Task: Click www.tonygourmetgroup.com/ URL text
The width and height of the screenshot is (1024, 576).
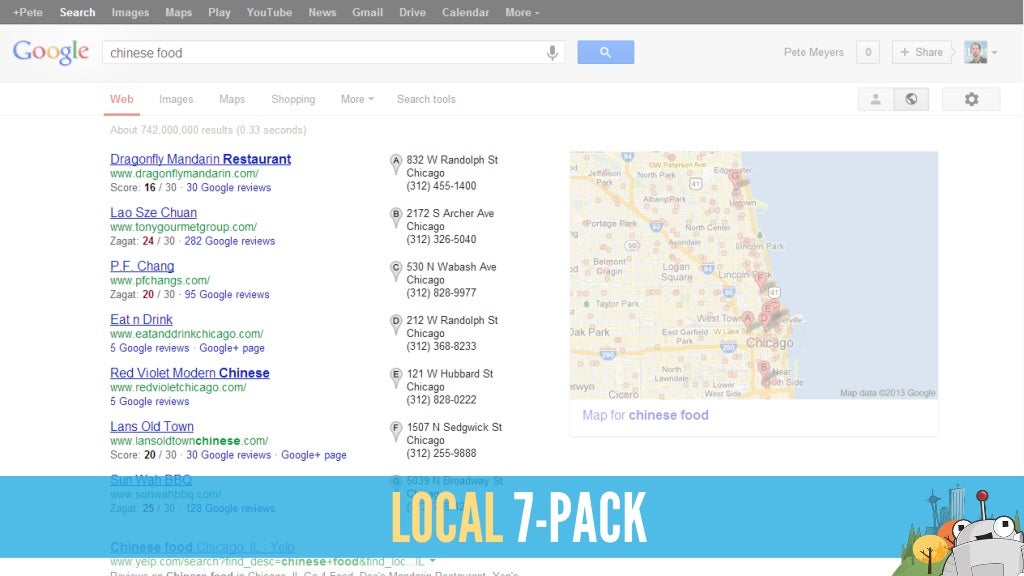Action: [x=183, y=227]
